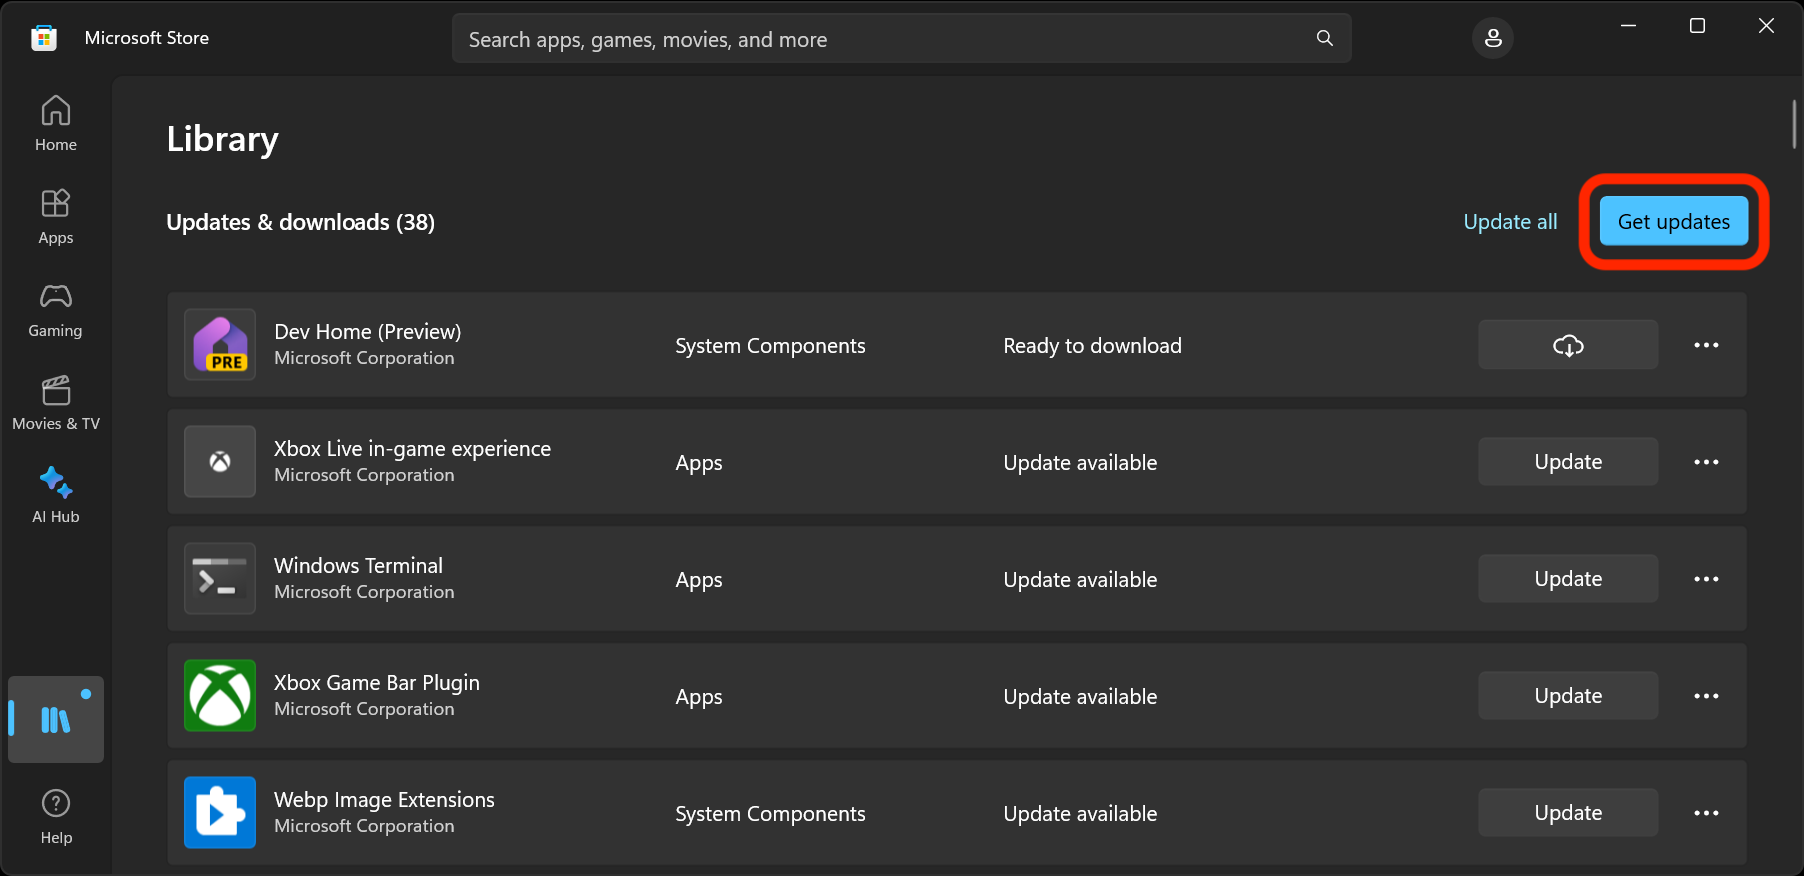This screenshot has width=1804, height=876.
Task: Open Movies & TV section
Action: tap(56, 403)
